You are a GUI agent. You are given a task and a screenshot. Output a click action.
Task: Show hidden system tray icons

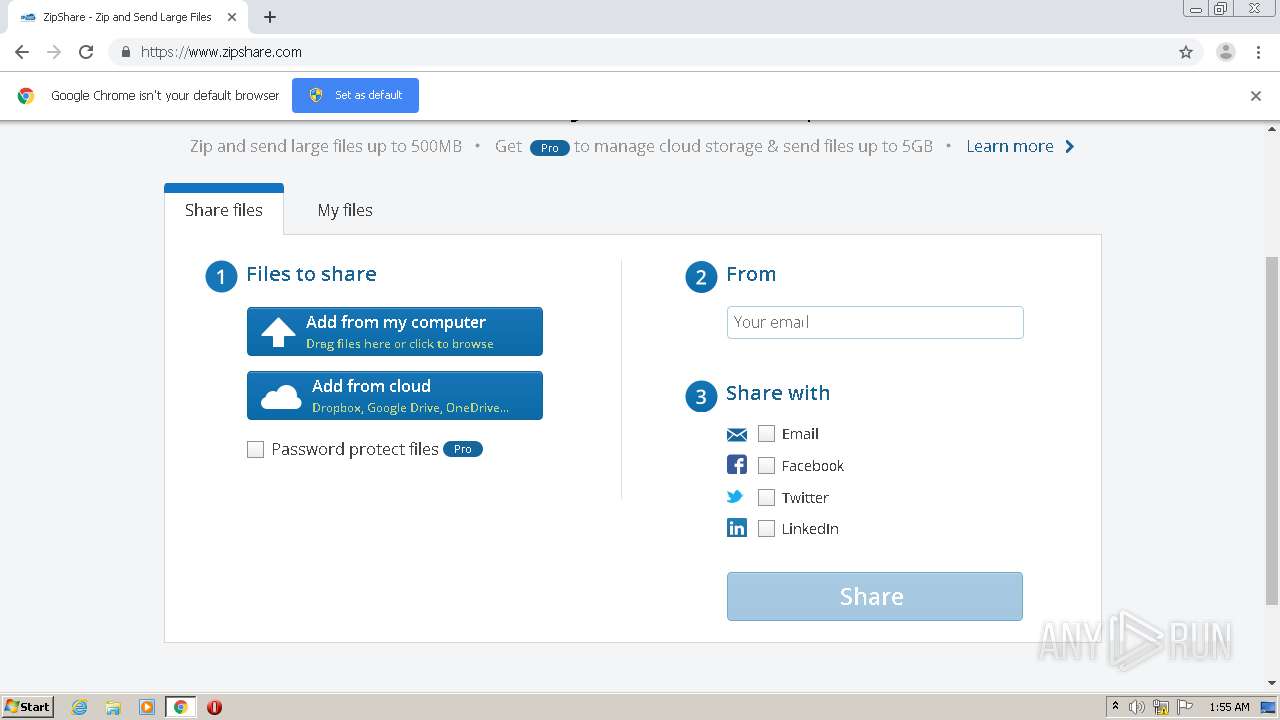tap(1115, 707)
